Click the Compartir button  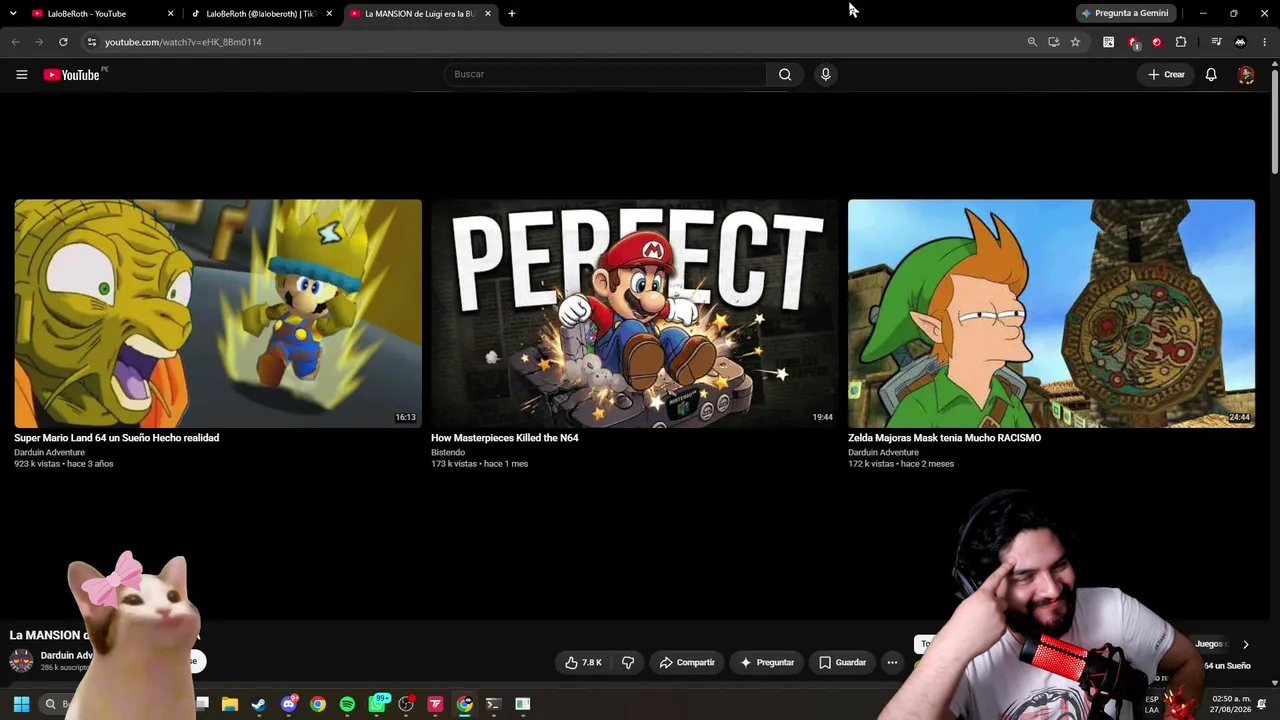(687, 662)
